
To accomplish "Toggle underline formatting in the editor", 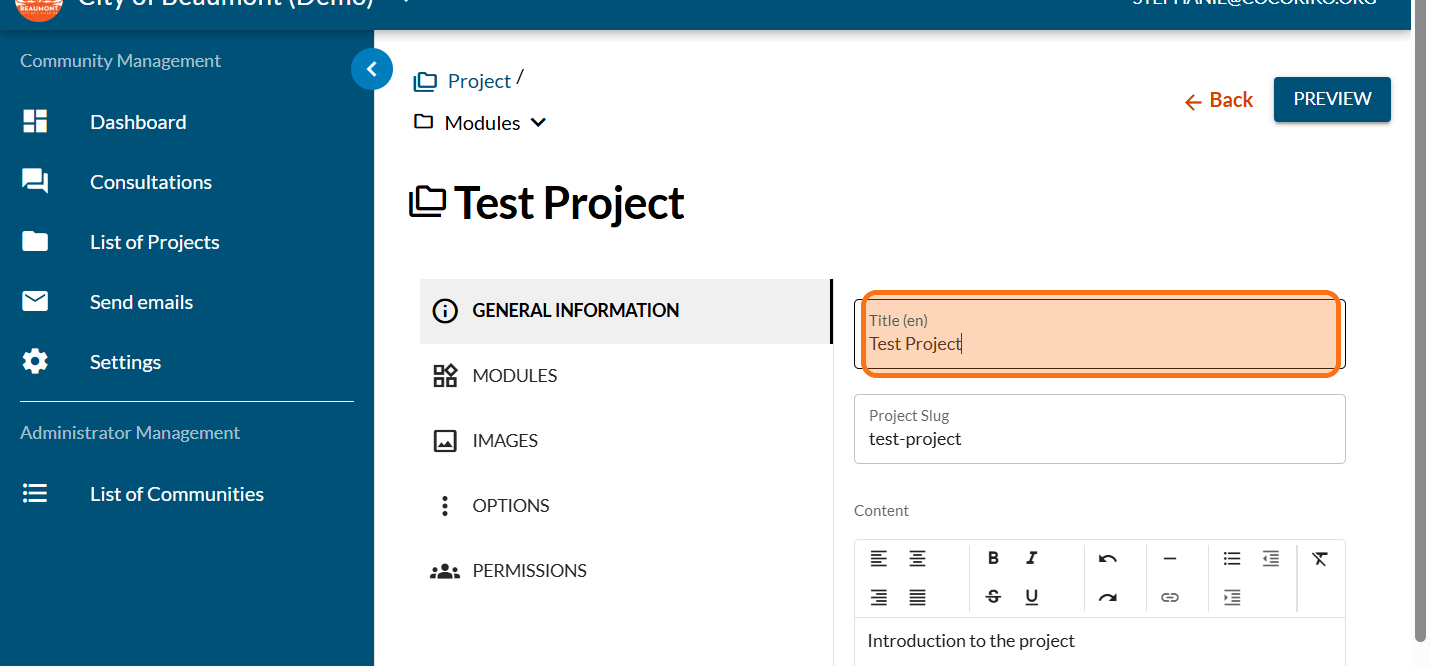I will (x=1031, y=597).
